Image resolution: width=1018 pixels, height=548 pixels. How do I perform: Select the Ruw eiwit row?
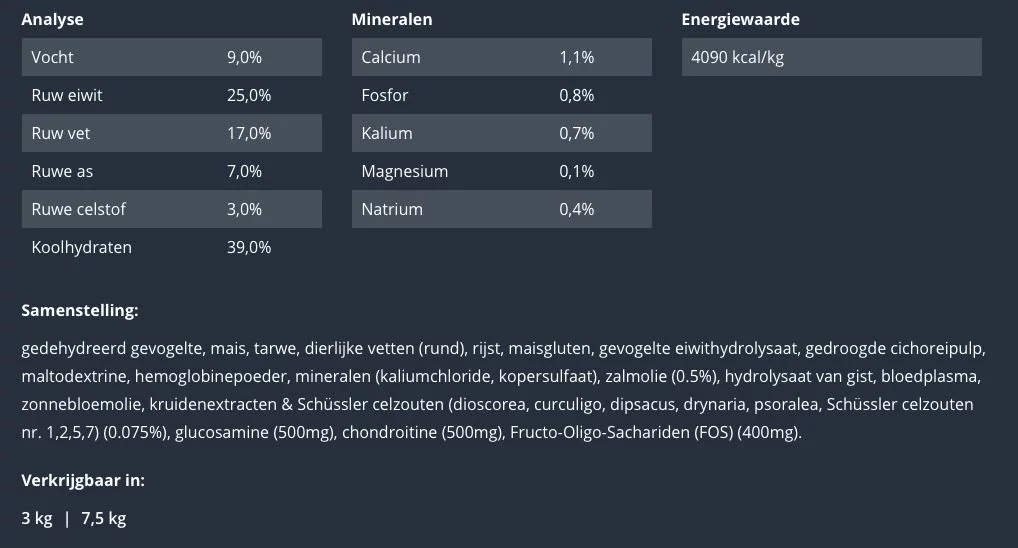click(171, 95)
